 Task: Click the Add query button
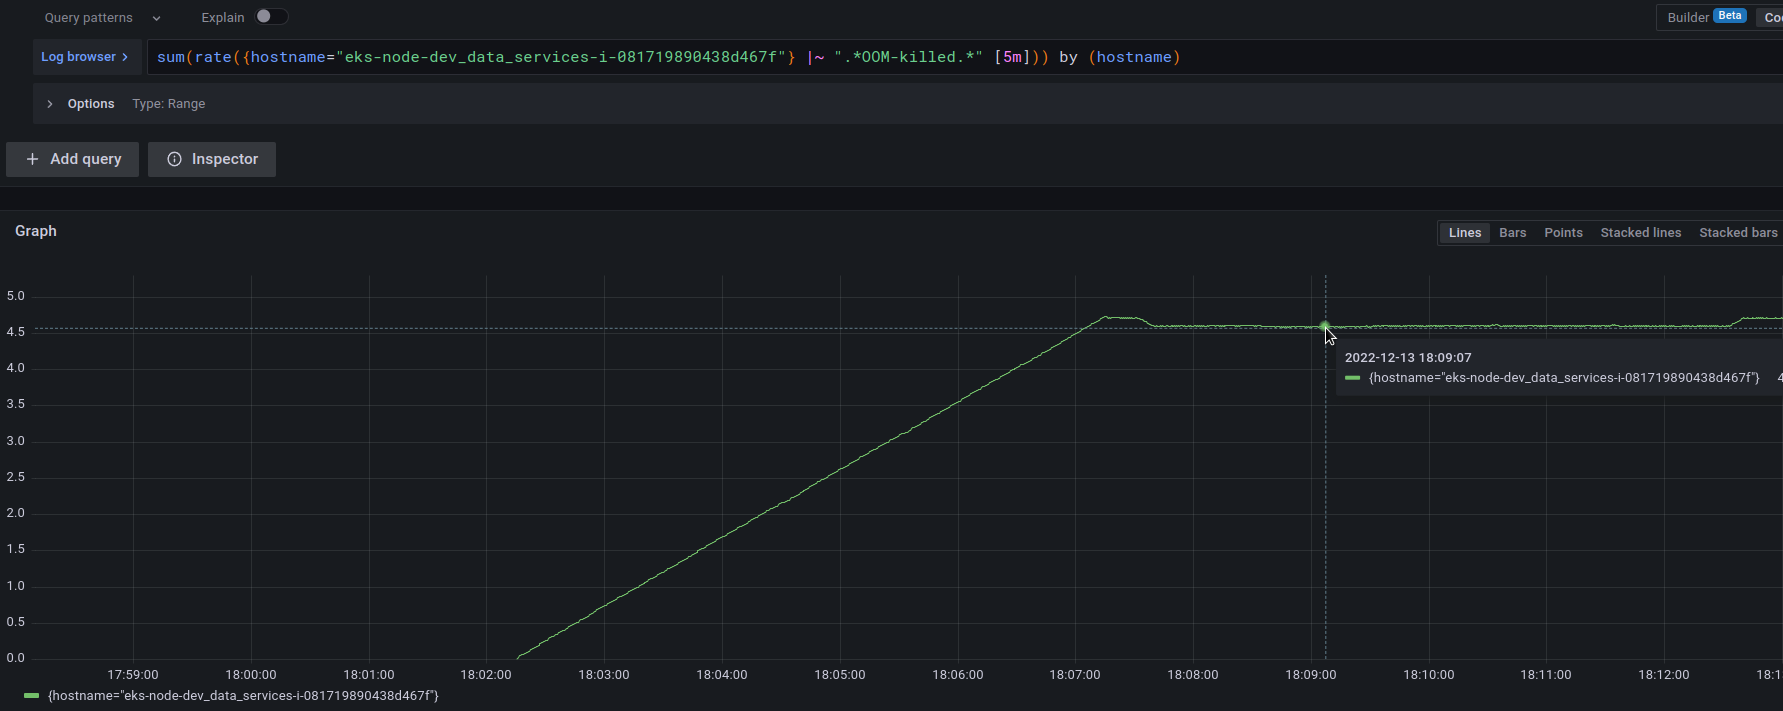point(73,159)
